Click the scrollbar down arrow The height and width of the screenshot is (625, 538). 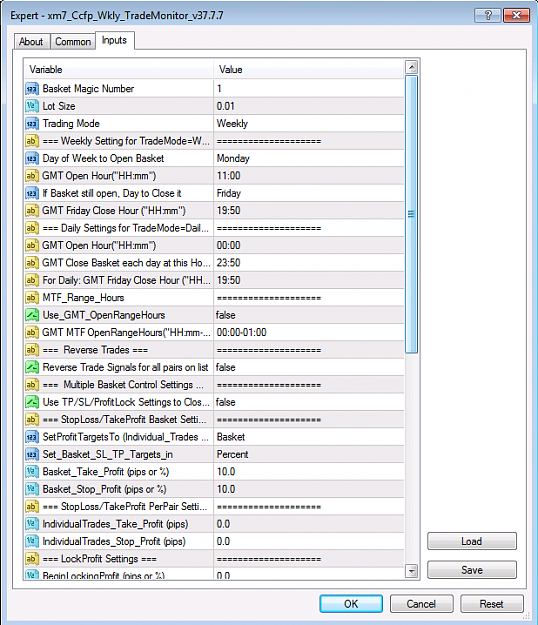(x=411, y=571)
